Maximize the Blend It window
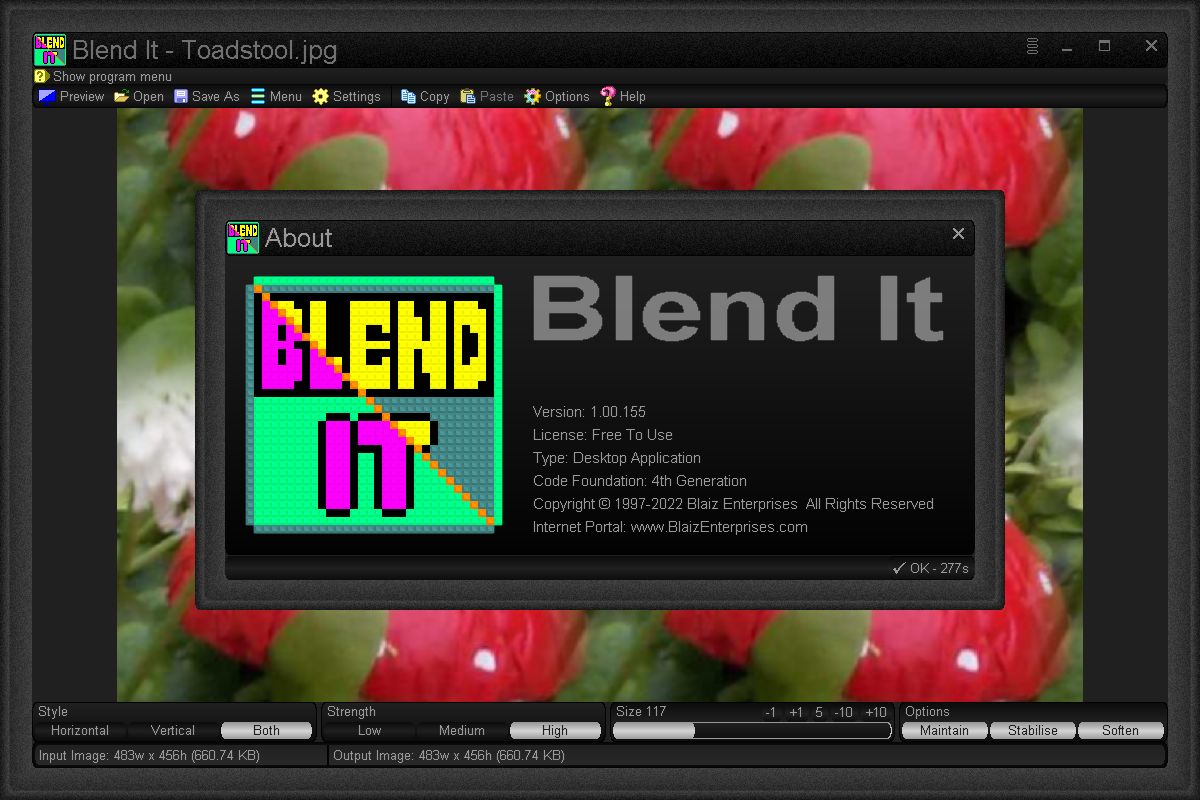The image size is (1200, 800). click(x=1104, y=46)
